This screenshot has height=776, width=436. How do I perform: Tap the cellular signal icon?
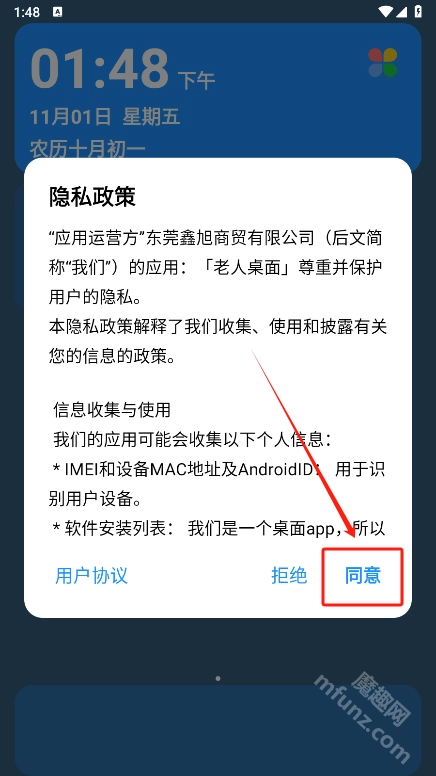coord(401,11)
